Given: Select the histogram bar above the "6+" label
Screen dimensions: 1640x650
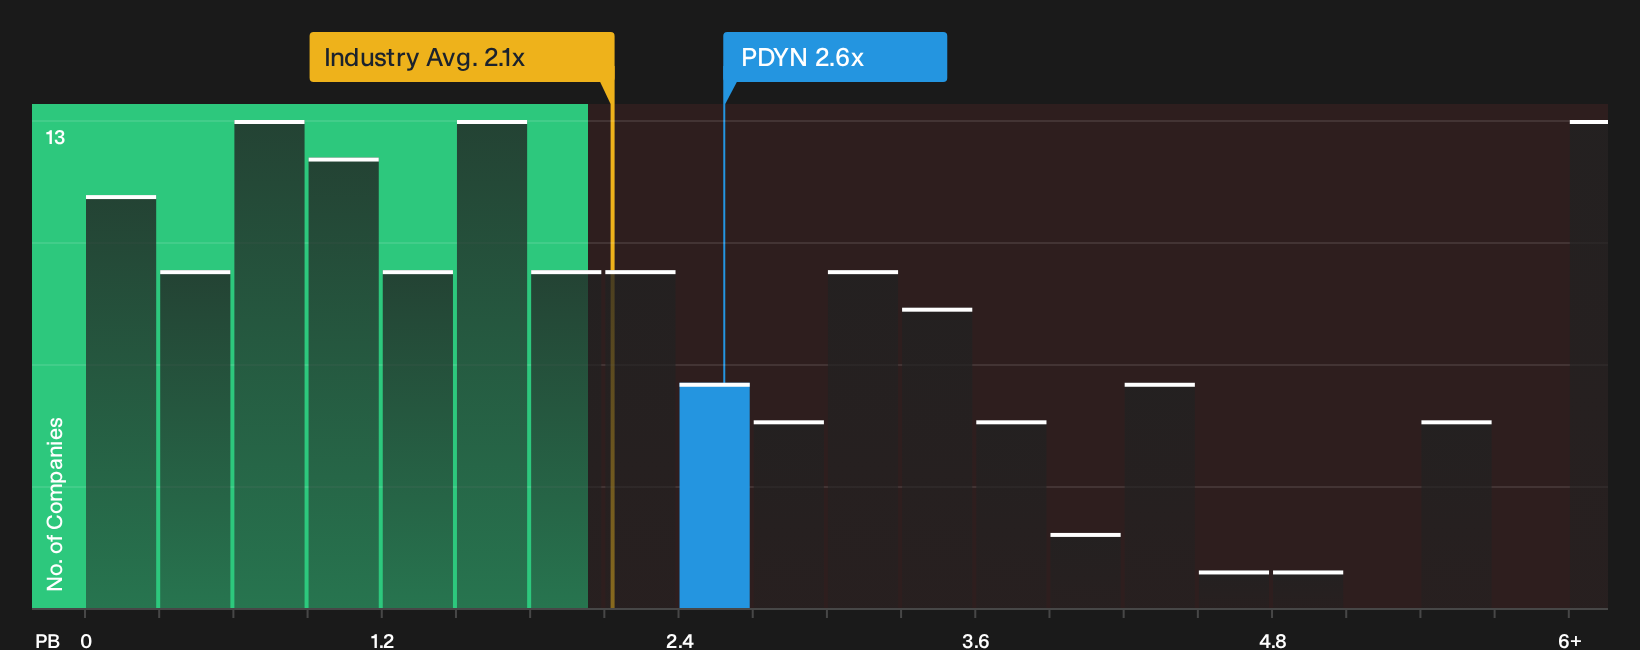Looking at the screenshot, I should point(1589,364).
